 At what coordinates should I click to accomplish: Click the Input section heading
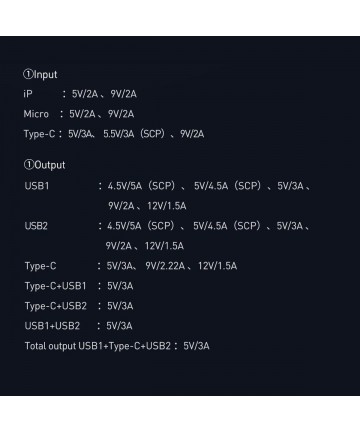click(40, 75)
